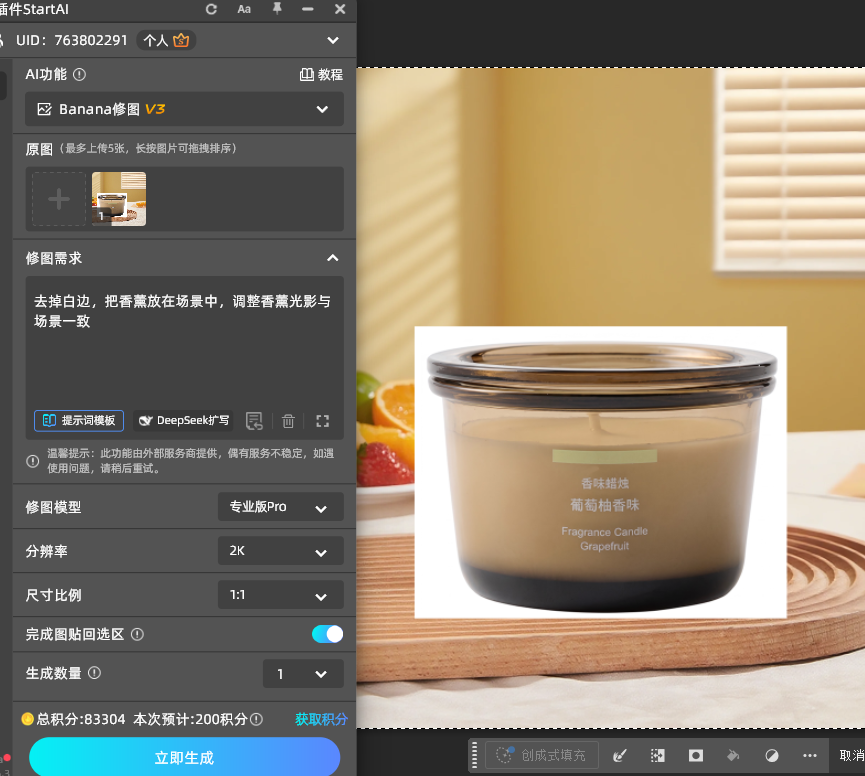The height and width of the screenshot is (776, 865).
Task: Expand prompt editor to fullscreen
Action: pos(323,421)
